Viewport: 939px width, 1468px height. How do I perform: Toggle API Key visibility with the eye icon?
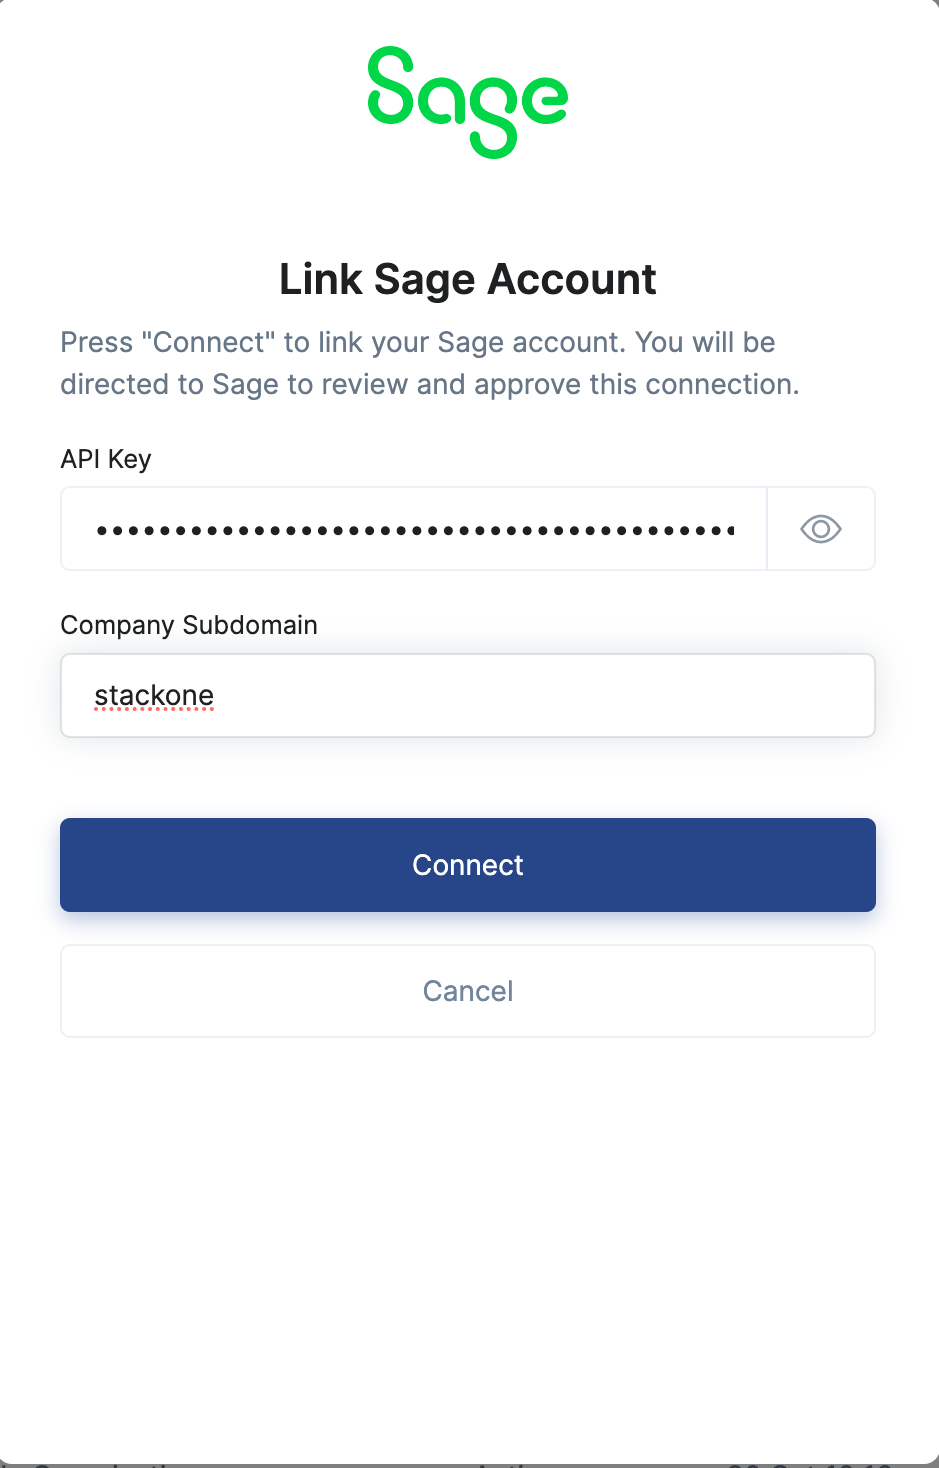tap(820, 528)
